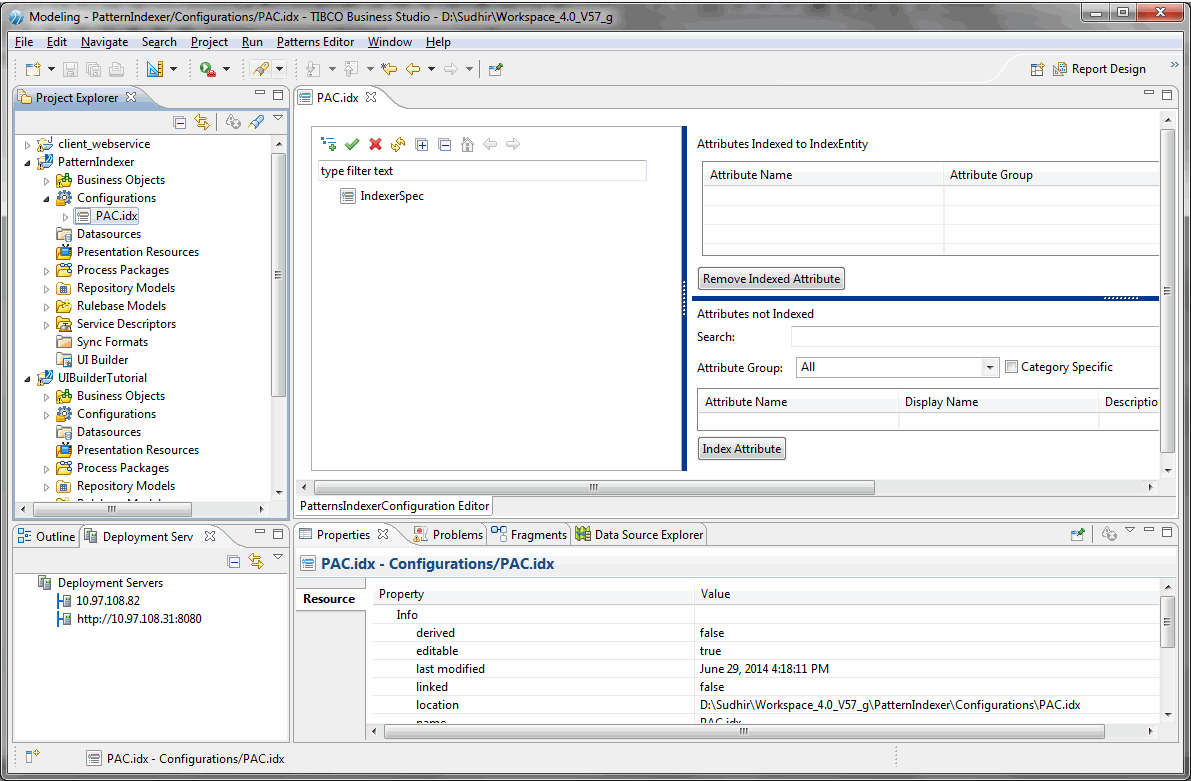Switch to the Outline tab
This screenshot has width=1191, height=781.
click(46, 536)
